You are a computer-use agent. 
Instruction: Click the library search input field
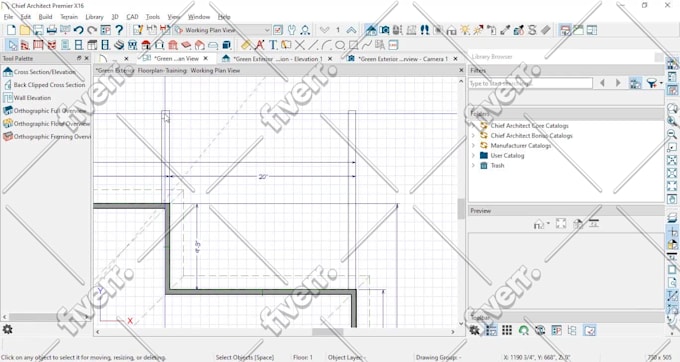[530, 83]
